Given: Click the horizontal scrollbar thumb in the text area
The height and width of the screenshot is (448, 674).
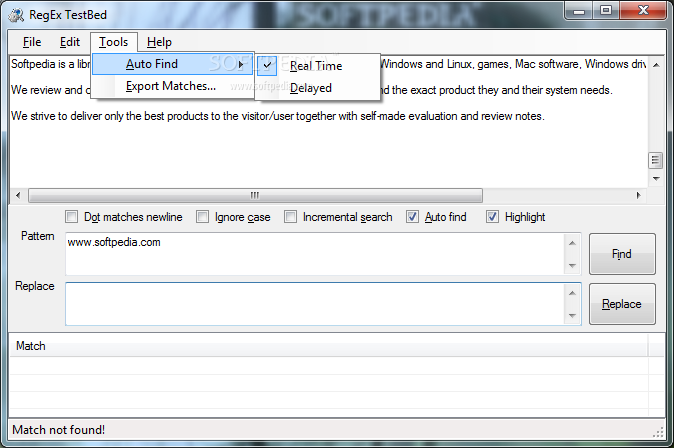Looking at the screenshot, I should (255, 195).
